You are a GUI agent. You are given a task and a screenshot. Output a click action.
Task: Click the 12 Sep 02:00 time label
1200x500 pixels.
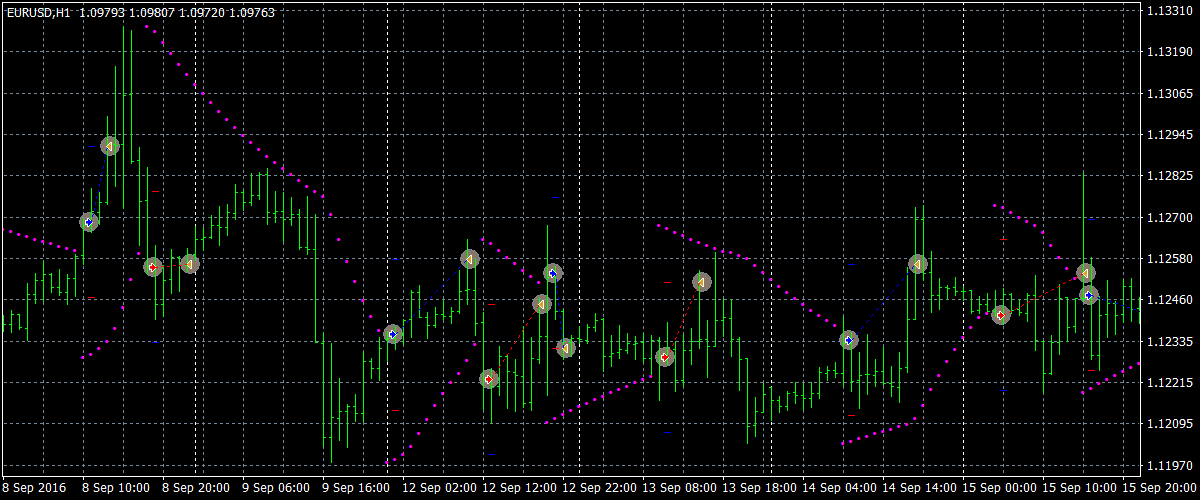pyautogui.click(x=439, y=489)
